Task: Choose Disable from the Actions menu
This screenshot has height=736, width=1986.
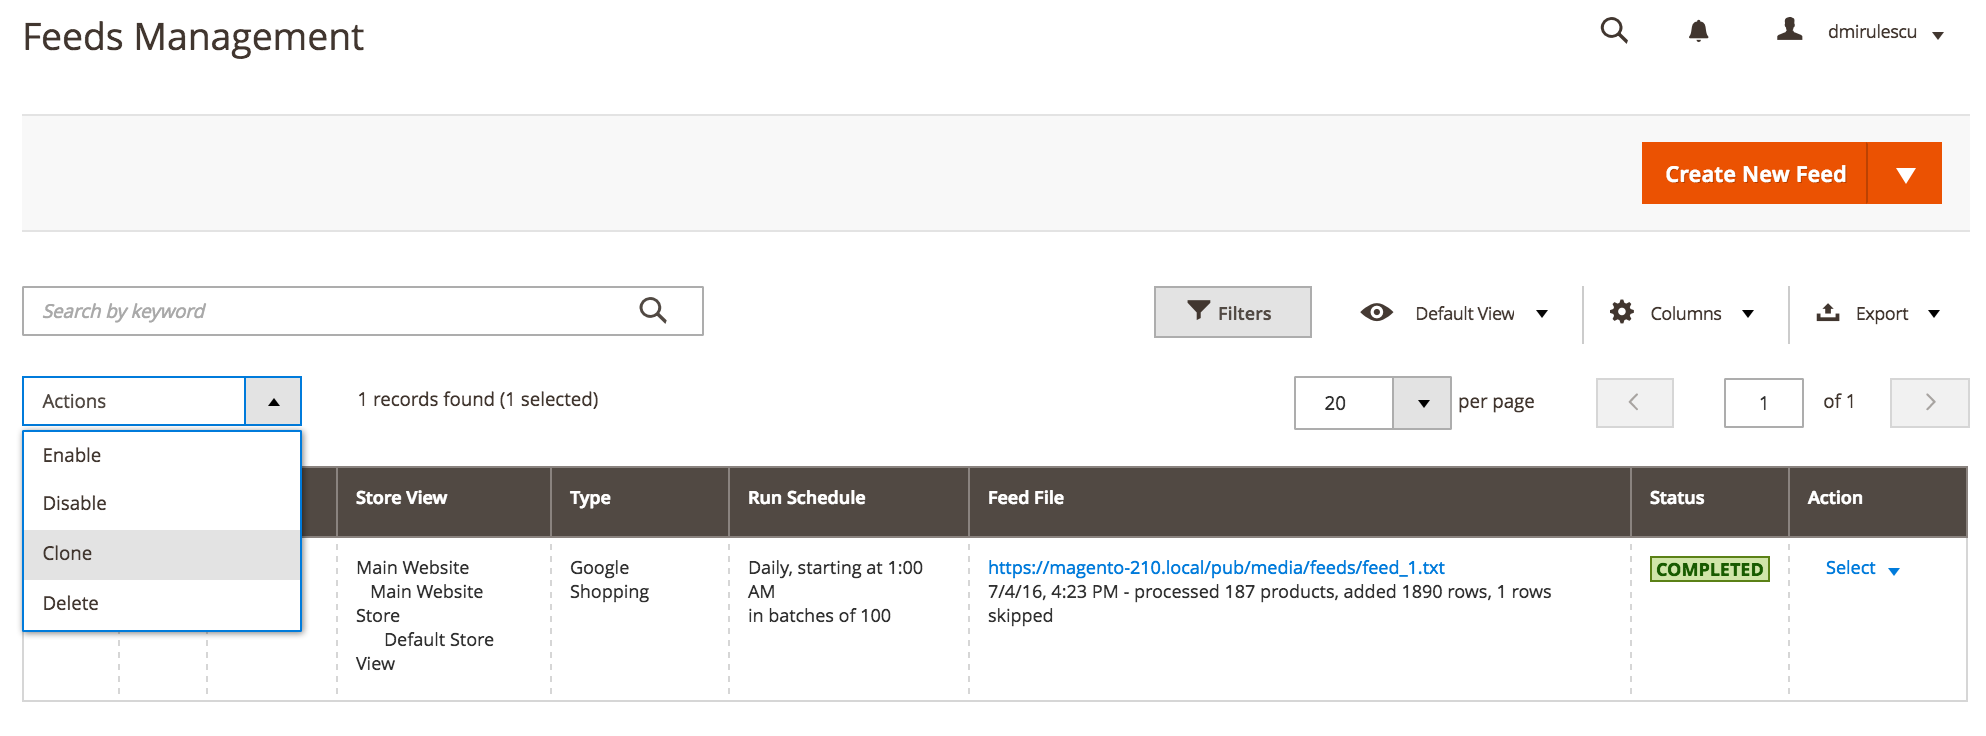Action: (x=162, y=503)
